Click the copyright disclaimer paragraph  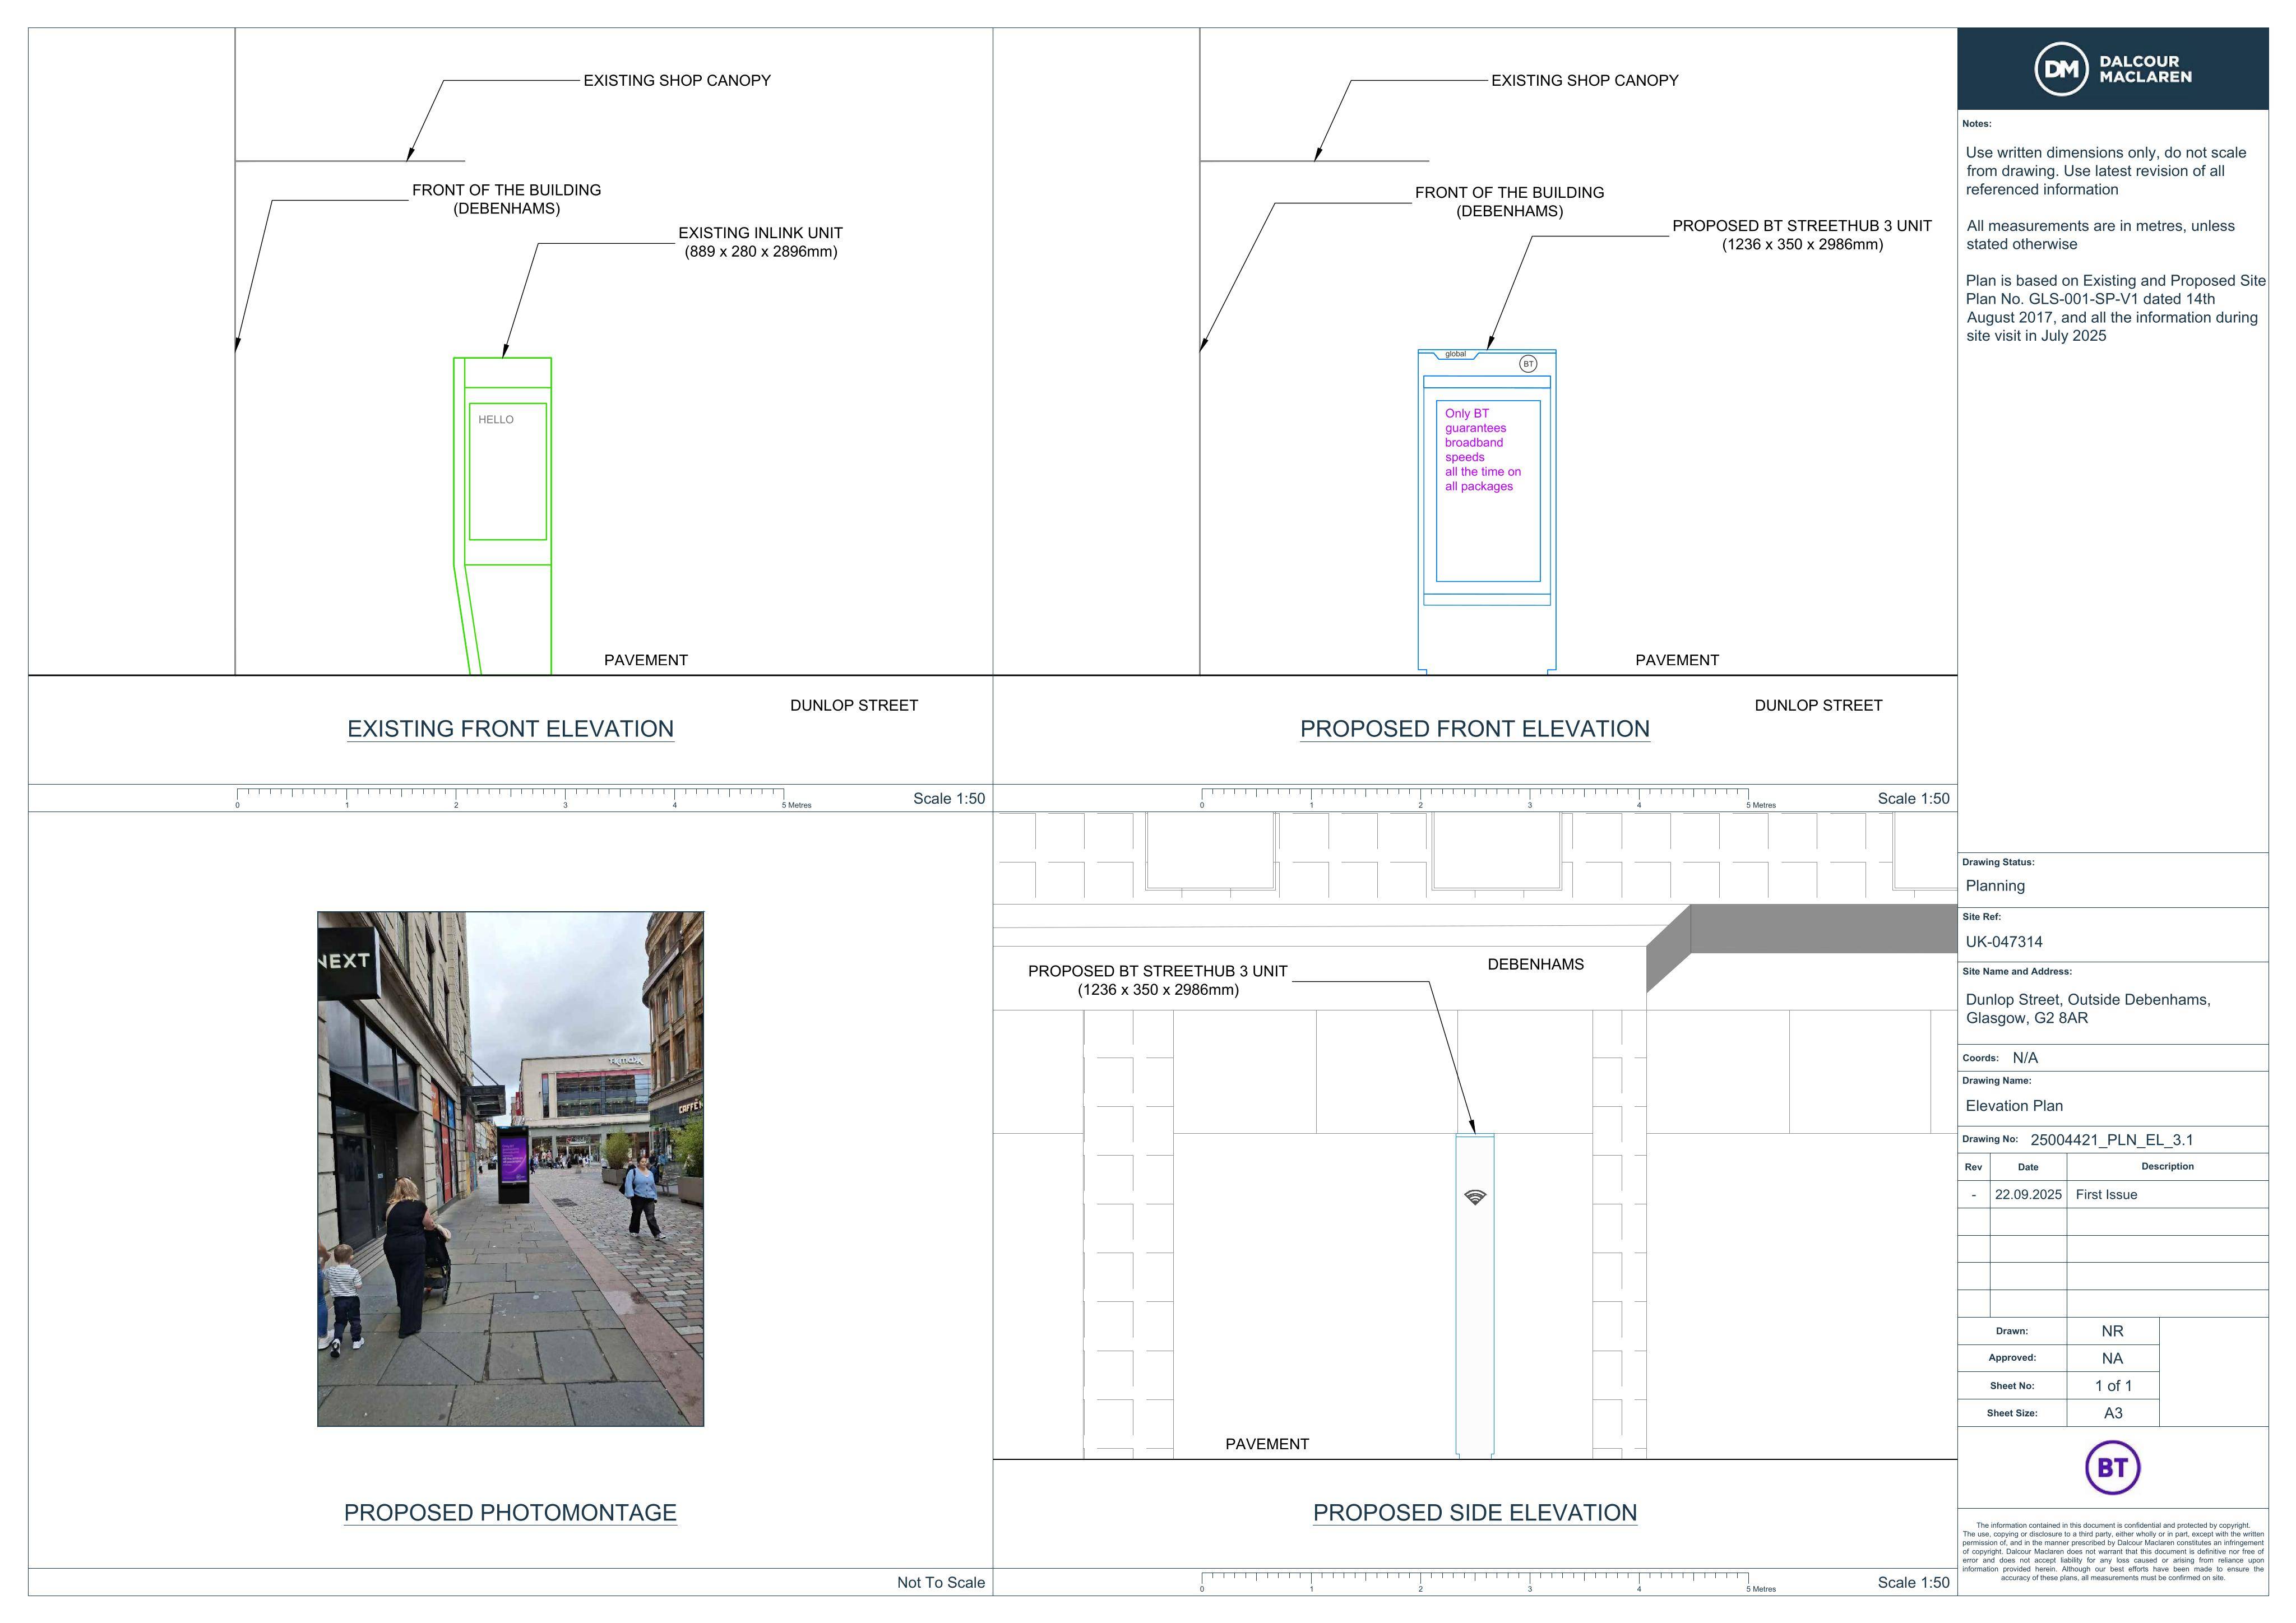(2112, 1552)
